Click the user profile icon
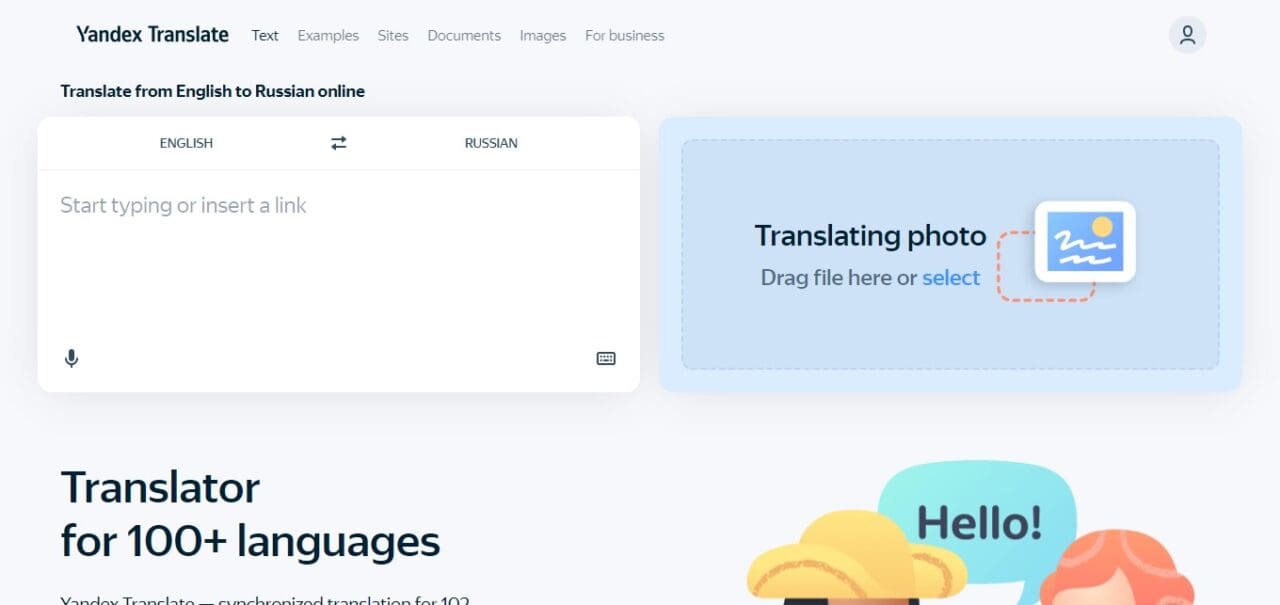Image resolution: width=1280 pixels, height=605 pixels. 1187,35
